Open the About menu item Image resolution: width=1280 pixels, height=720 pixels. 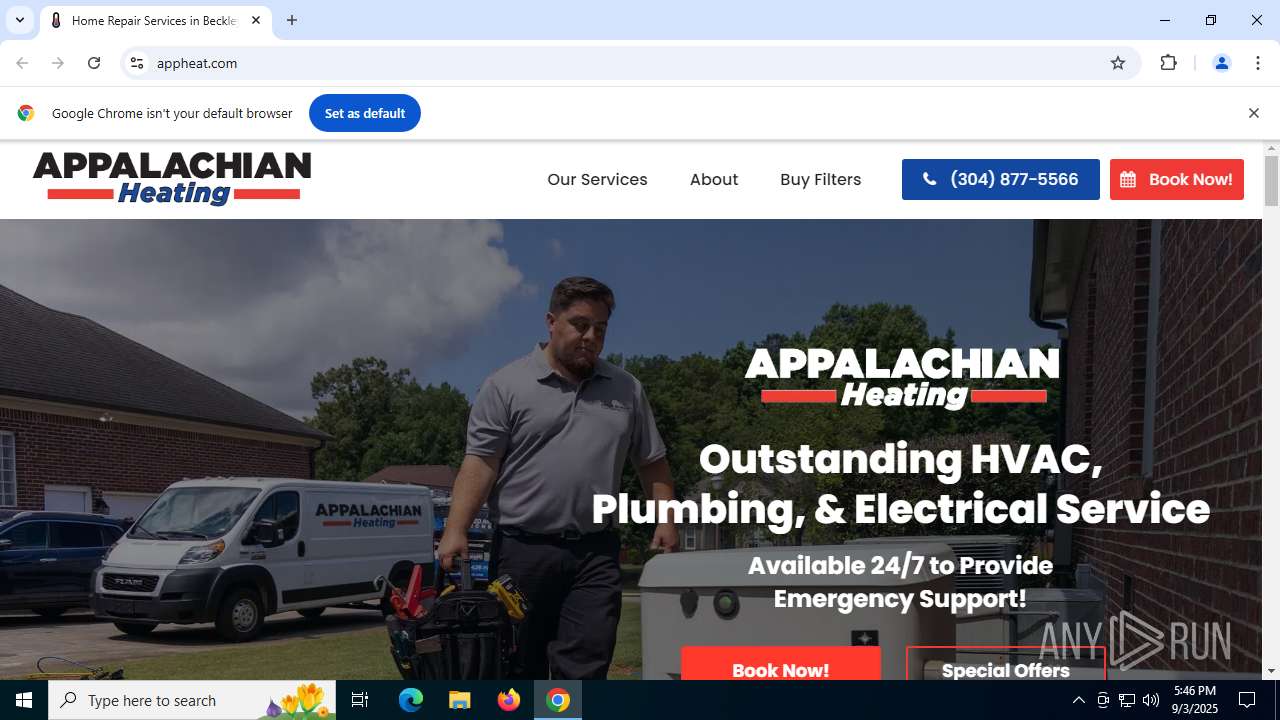tap(714, 180)
